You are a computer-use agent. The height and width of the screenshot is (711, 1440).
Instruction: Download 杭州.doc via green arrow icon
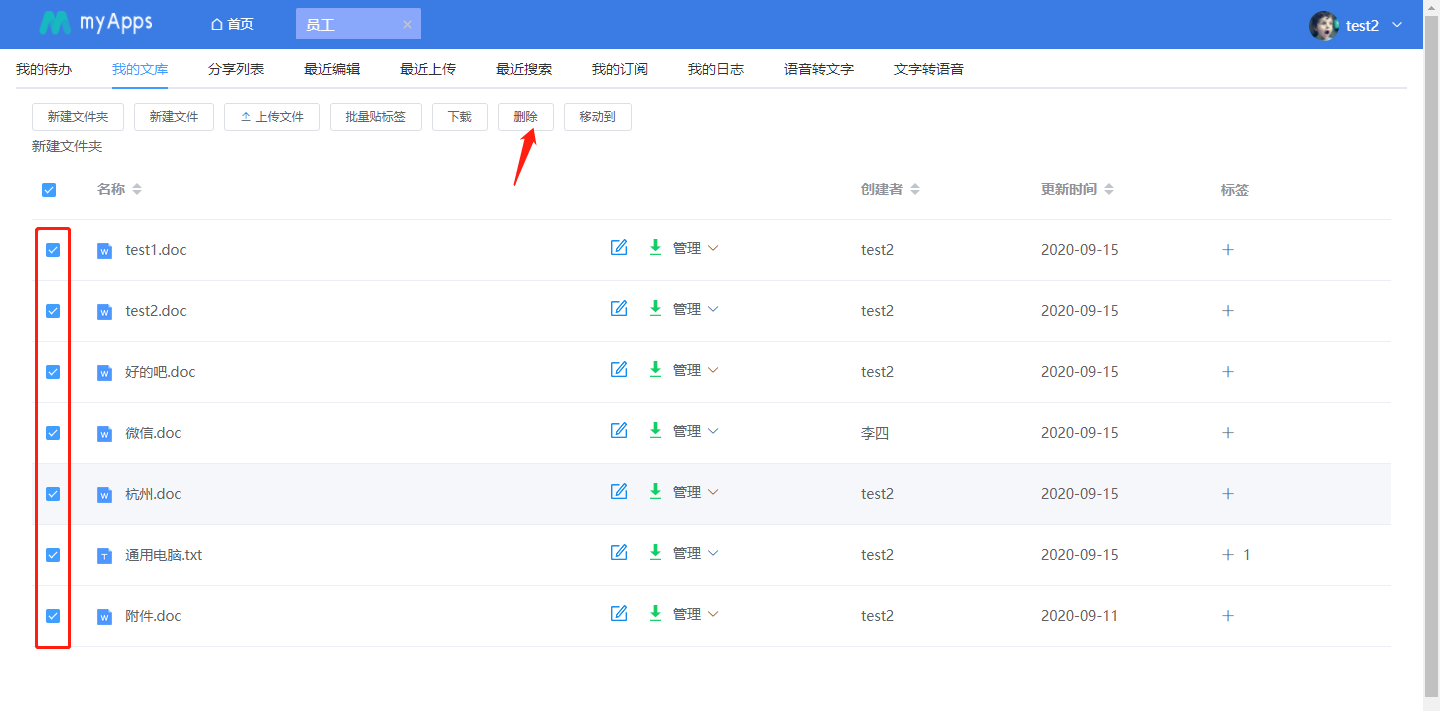[655, 491]
